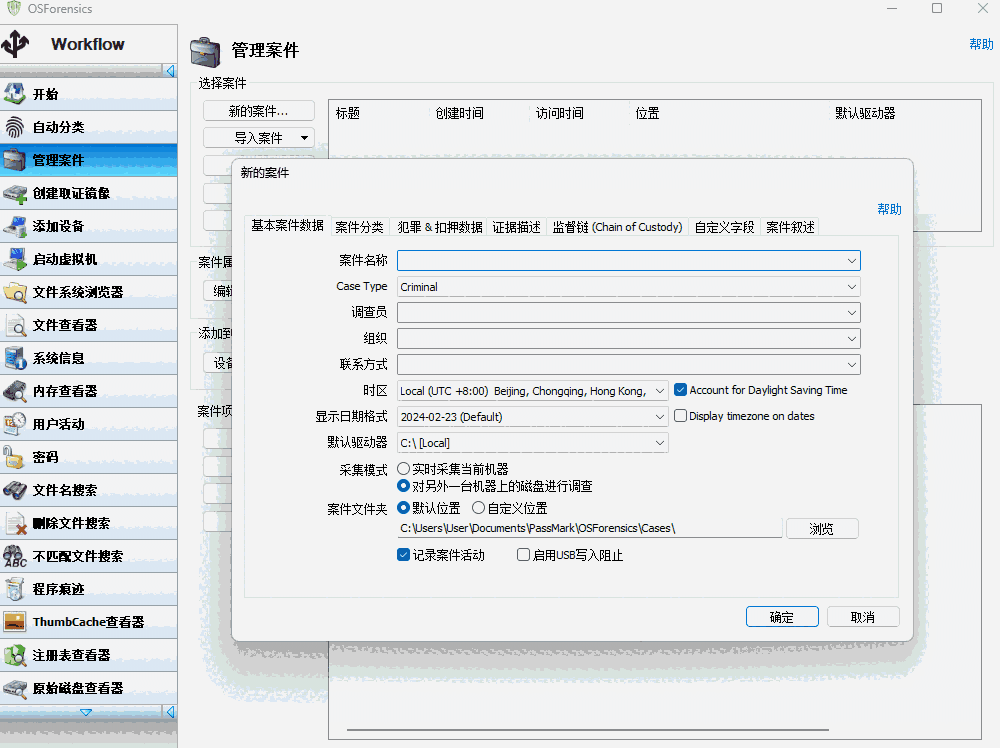Image resolution: width=1000 pixels, height=748 pixels.
Task: Collapse sidebar using top left-arrow icon
Action: click(170, 71)
